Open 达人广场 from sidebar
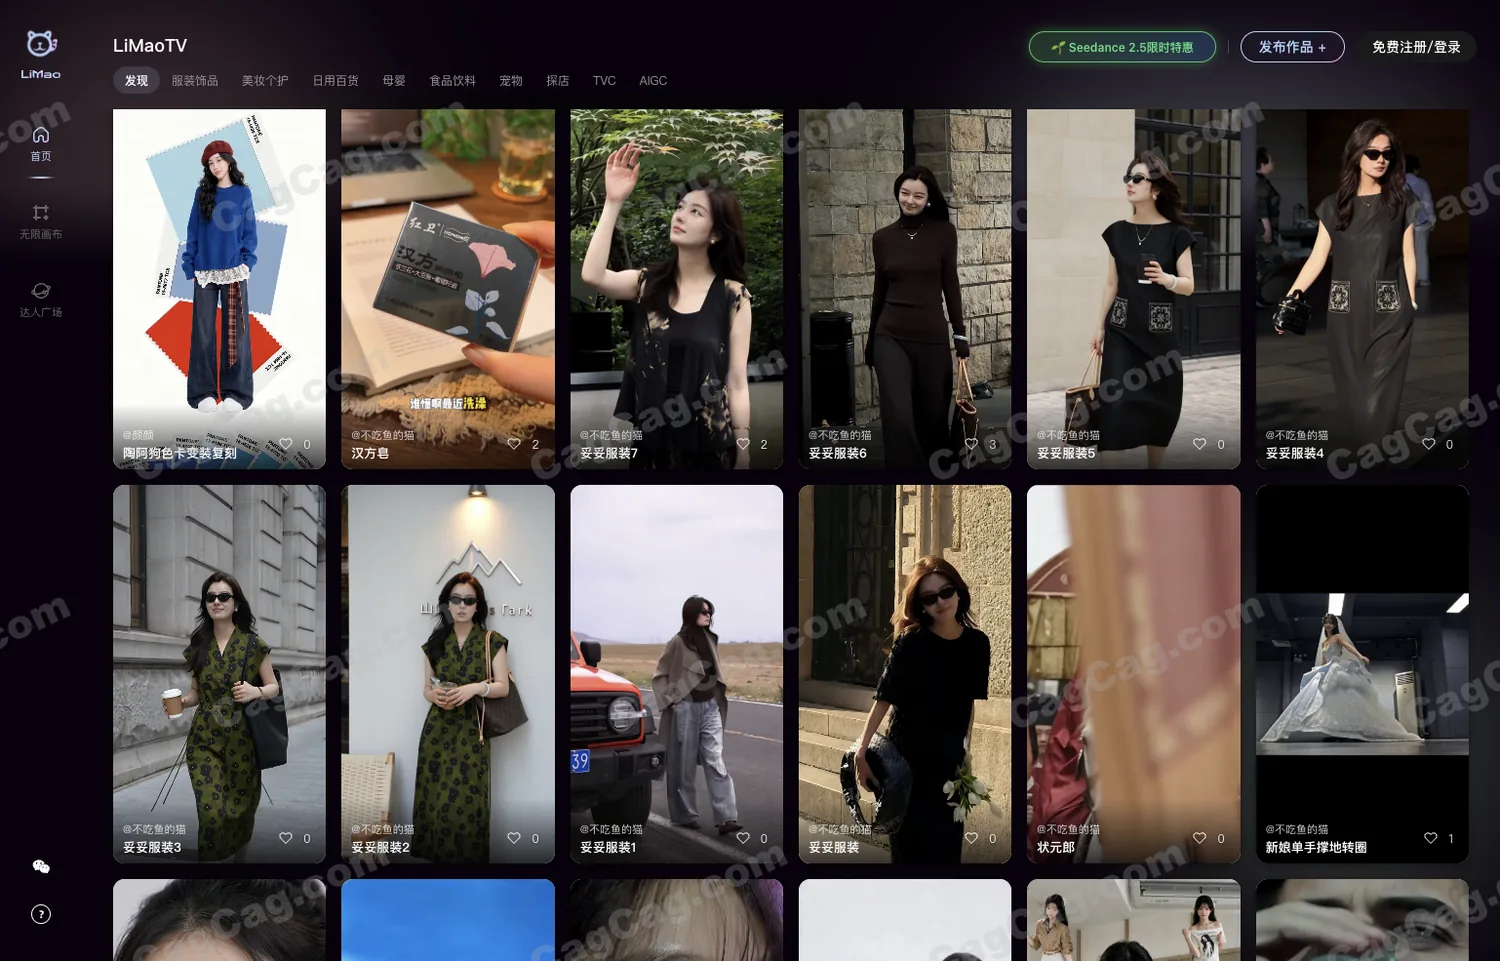The height and width of the screenshot is (961, 1500). (x=41, y=300)
